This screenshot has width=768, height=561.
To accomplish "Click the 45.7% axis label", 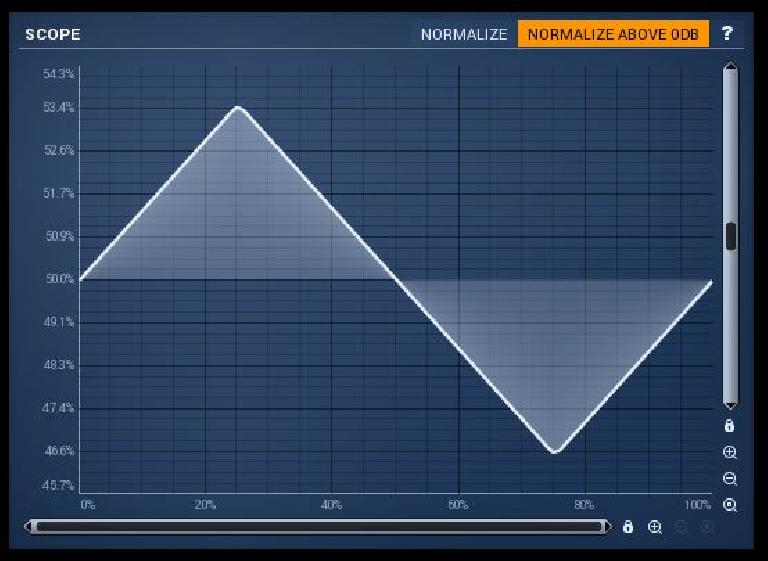I will coord(58,485).
